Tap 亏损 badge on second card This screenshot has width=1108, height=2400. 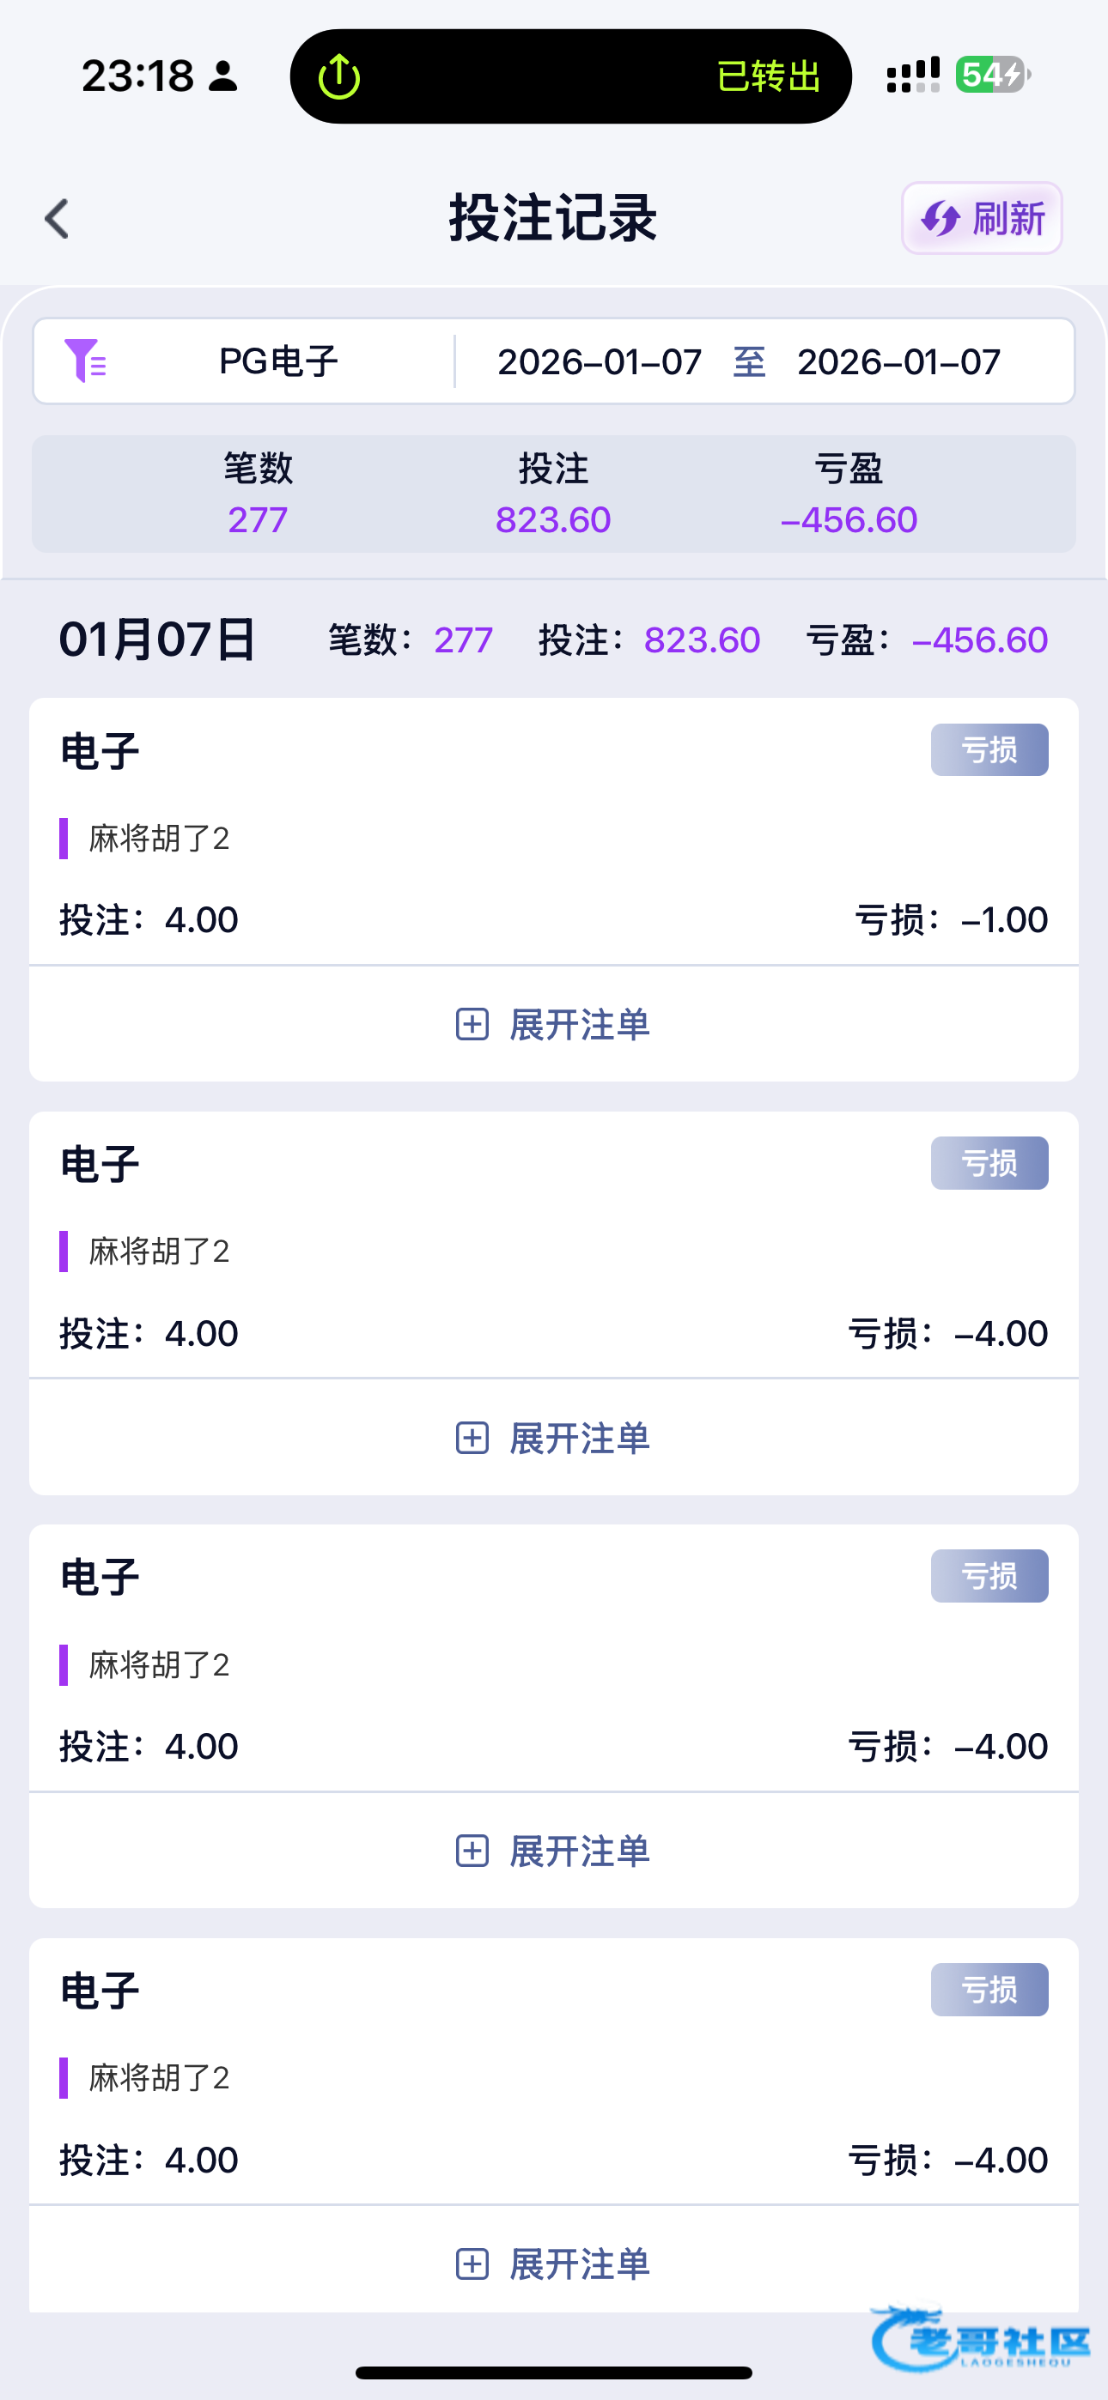click(x=989, y=1163)
